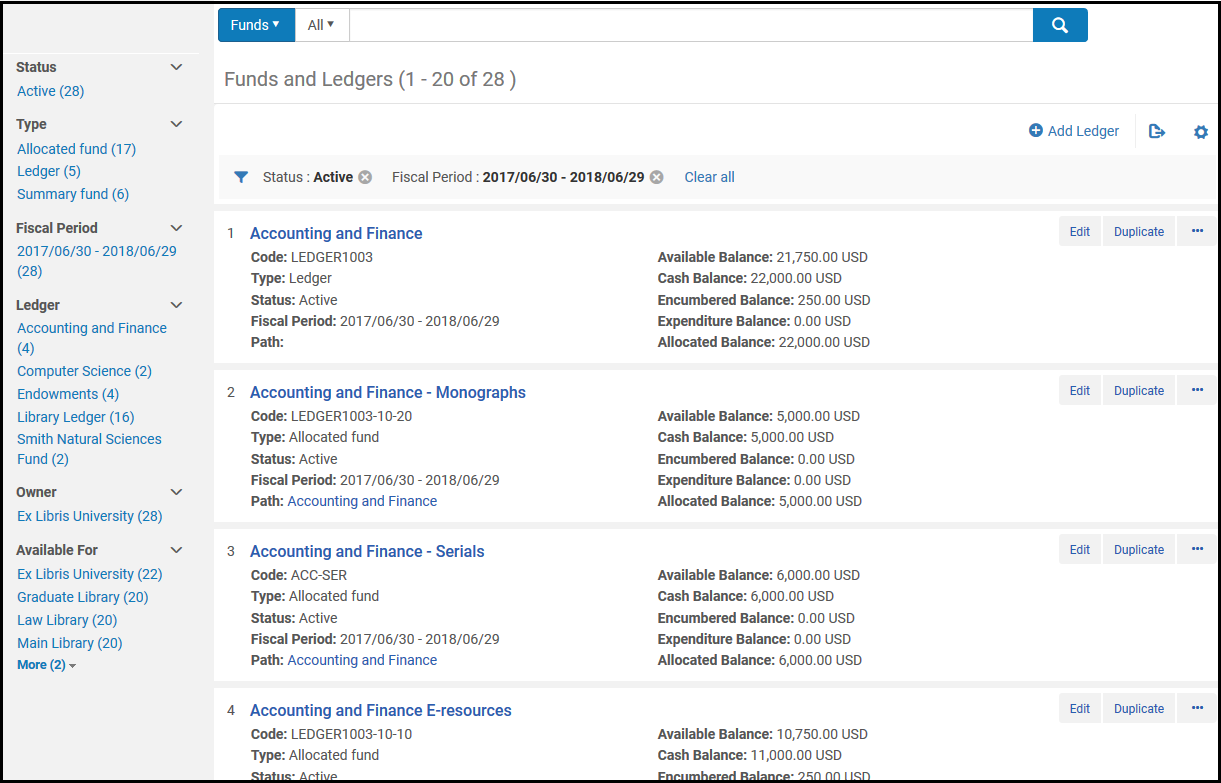This screenshot has width=1221, height=783.
Task: Filter by owner Ex Libris University (28)
Action: pos(89,516)
